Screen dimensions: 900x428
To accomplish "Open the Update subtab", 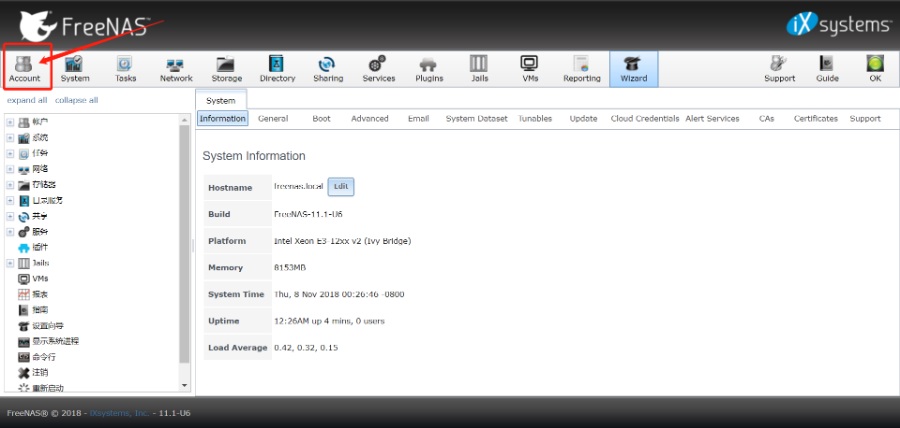I will click(x=583, y=118).
